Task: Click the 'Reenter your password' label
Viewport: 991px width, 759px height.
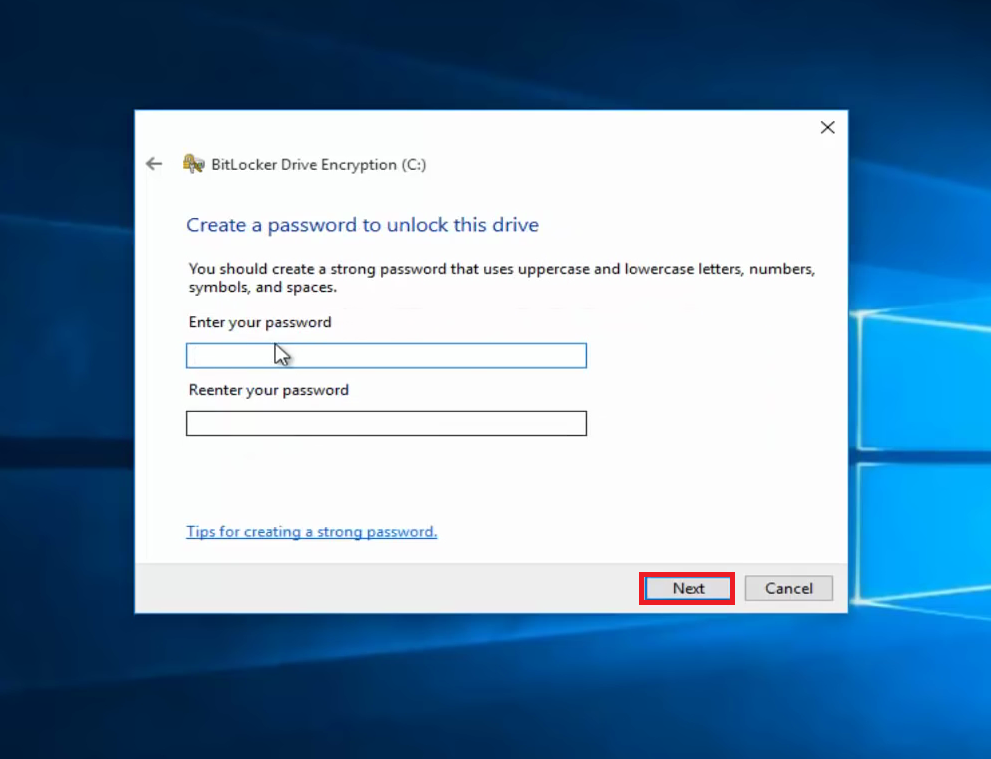Action: click(x=269, y=390)
